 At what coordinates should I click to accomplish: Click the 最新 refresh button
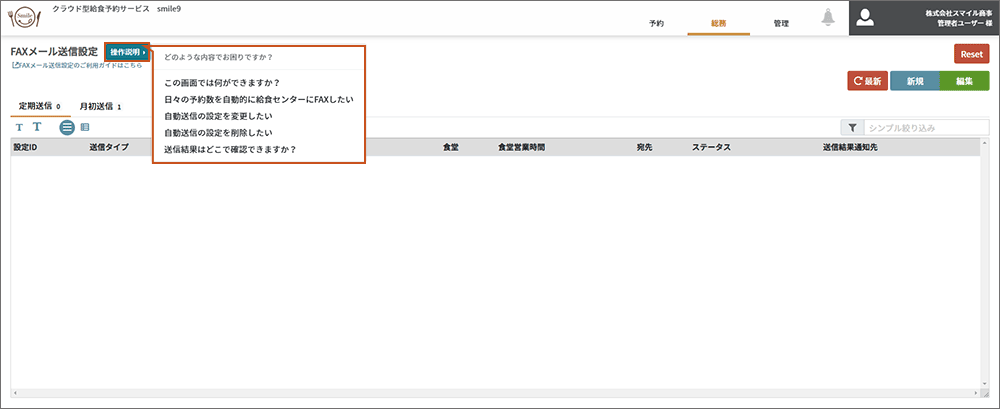tap(867, 81)
